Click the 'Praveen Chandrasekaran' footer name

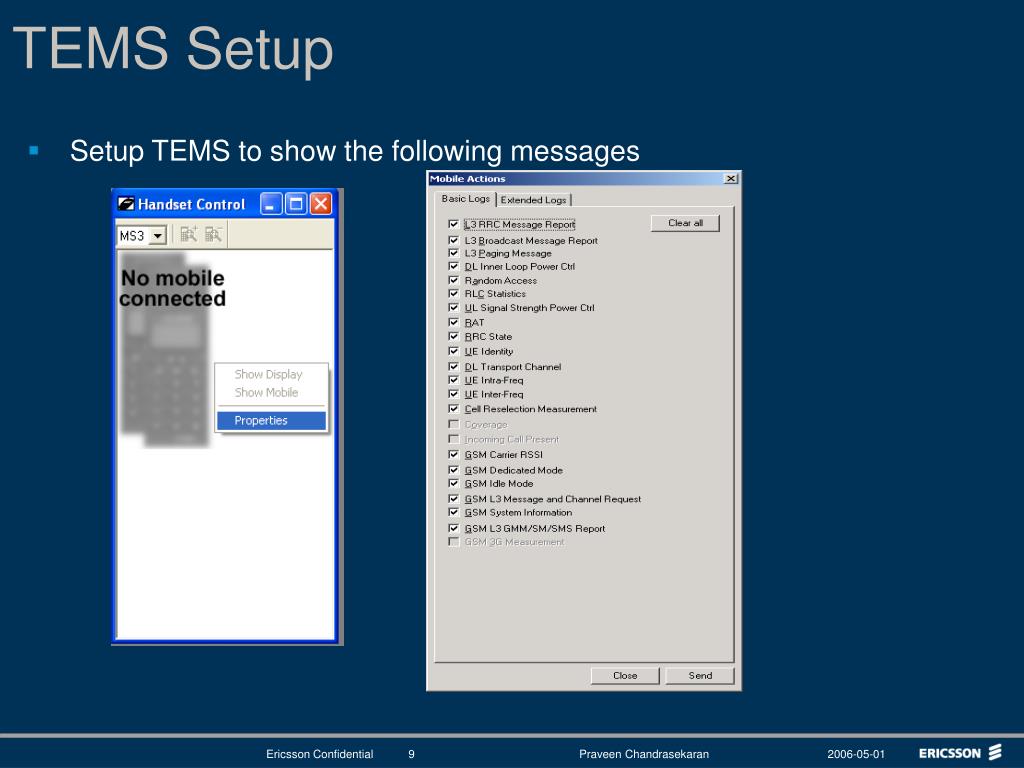(x=643, y=754)
